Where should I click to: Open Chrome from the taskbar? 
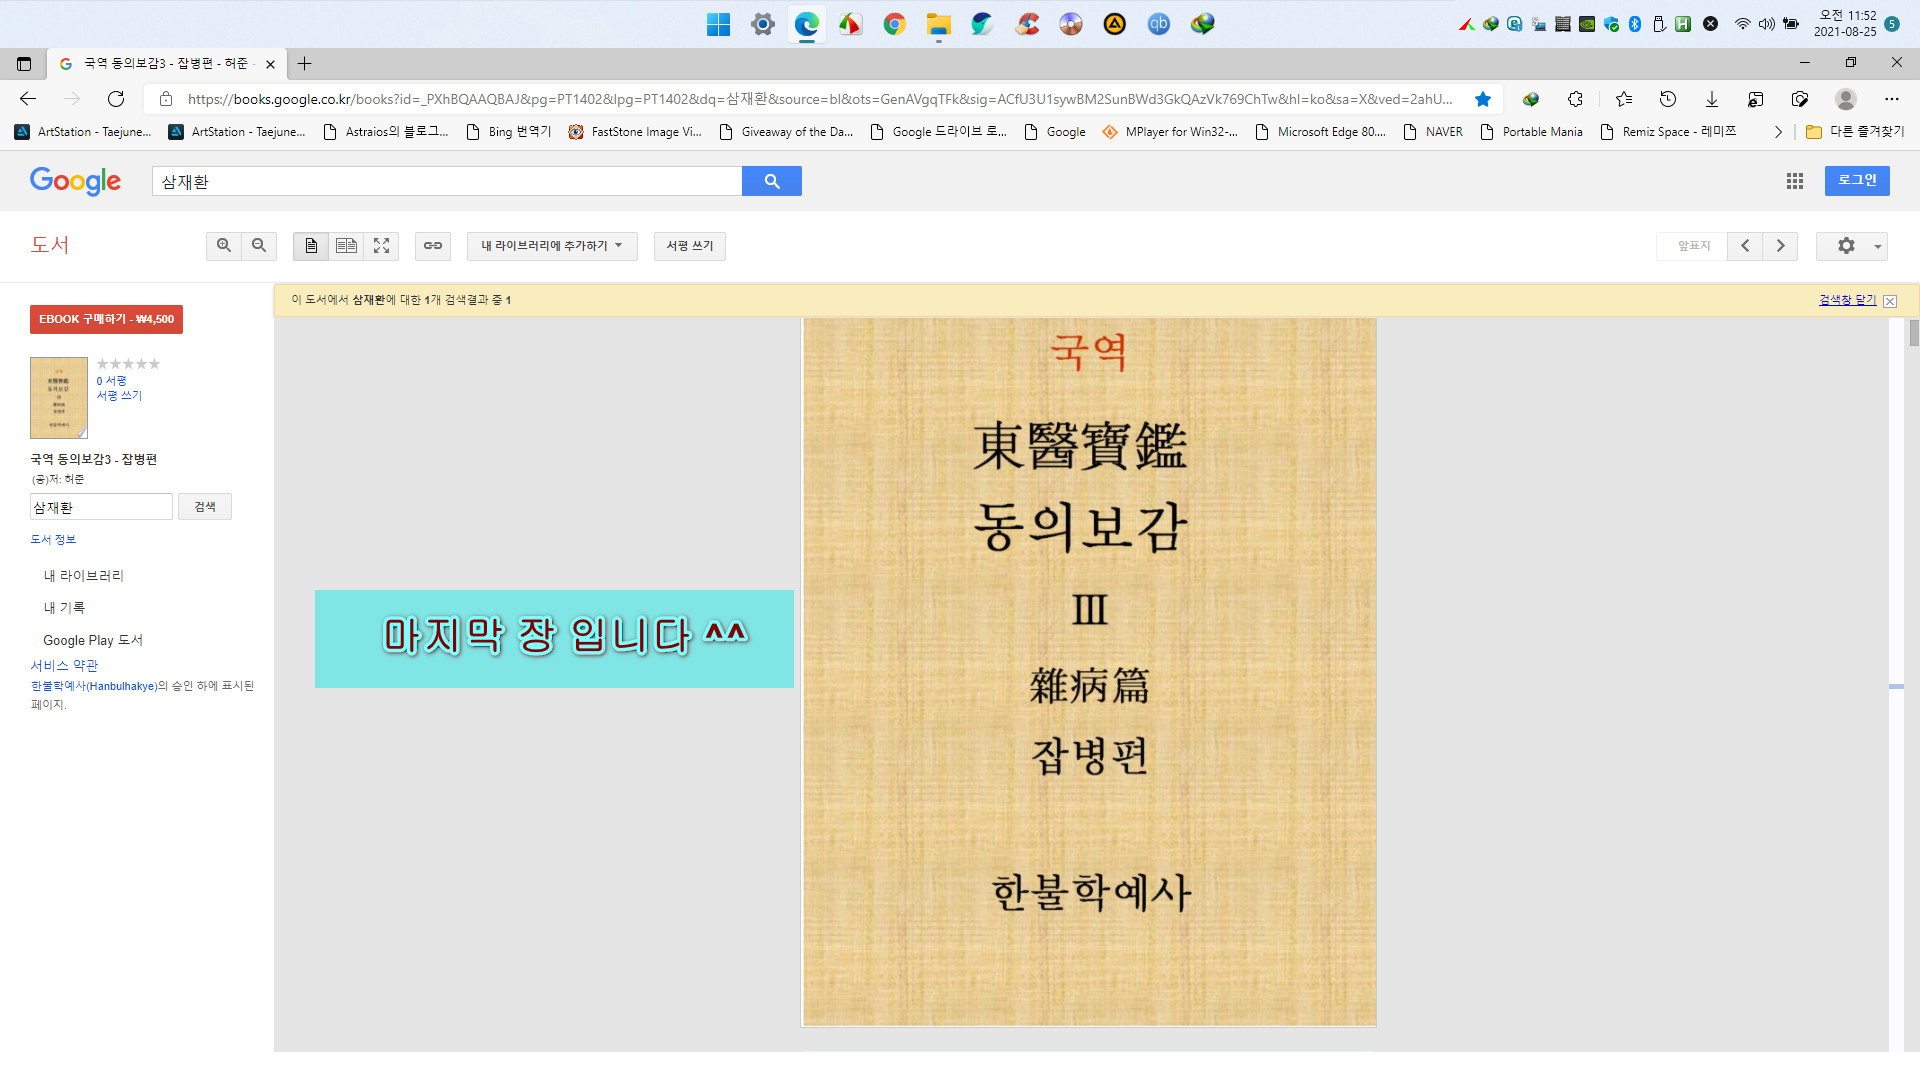click(x=894, y=24)
